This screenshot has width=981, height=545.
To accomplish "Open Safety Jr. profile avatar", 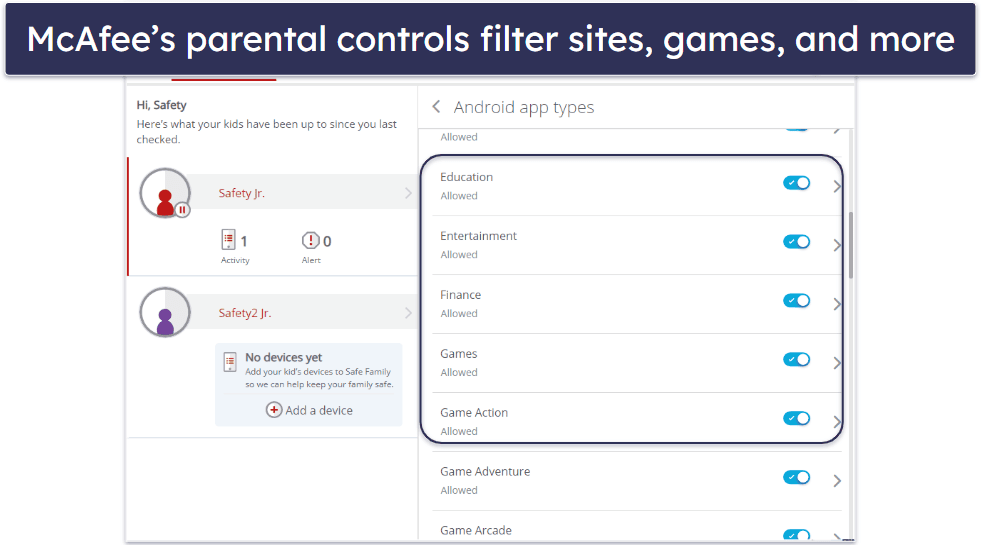I will pos(165,193).
